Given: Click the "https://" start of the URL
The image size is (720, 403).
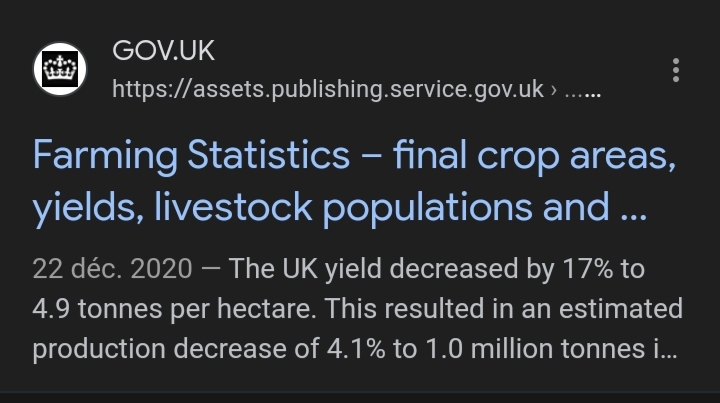Looking at the screenshot, I should pyautogui.click(x=147, y=90).
